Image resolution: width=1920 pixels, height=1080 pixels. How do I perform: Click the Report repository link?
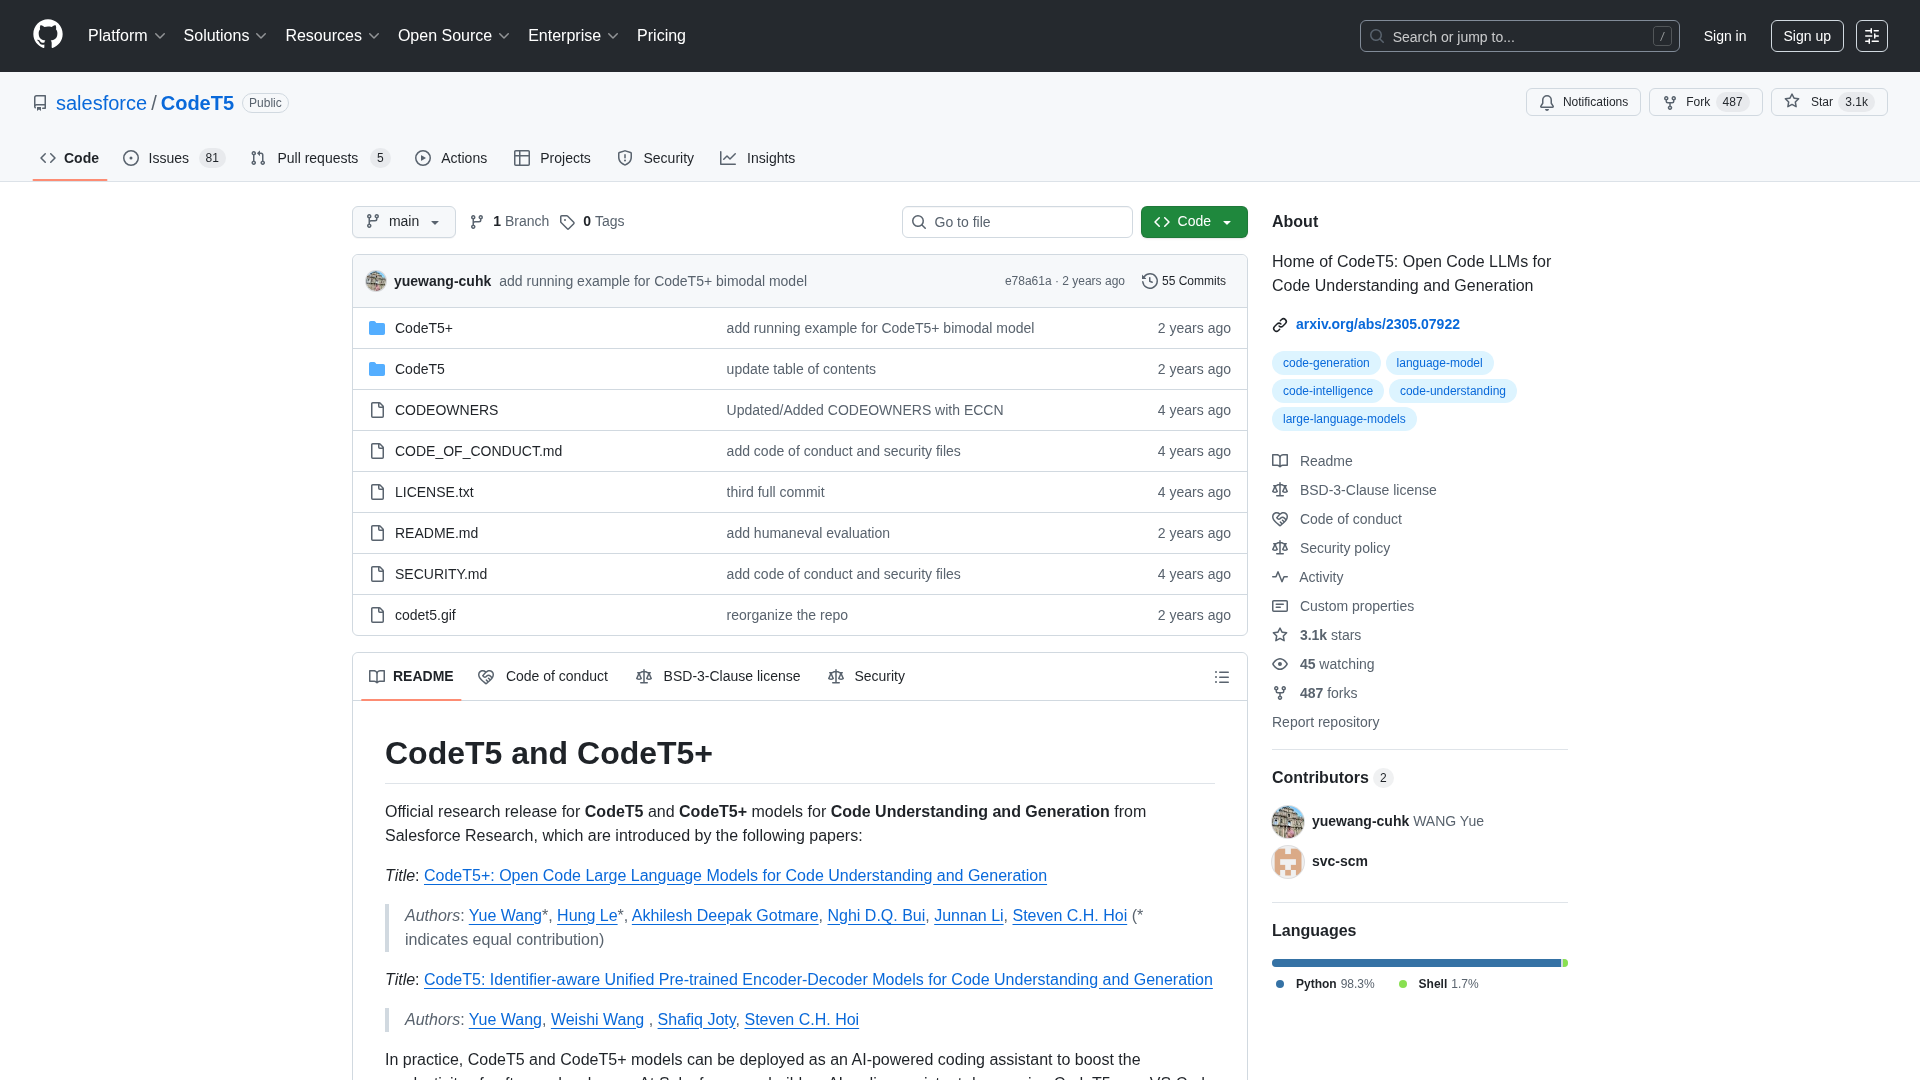point(1325,722)
